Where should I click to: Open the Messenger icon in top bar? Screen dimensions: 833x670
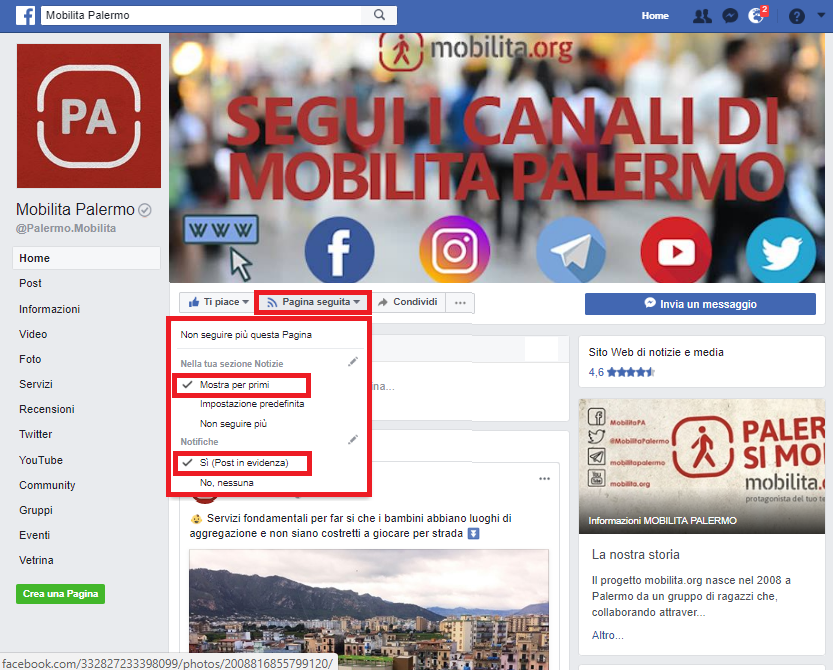point(730,16)
